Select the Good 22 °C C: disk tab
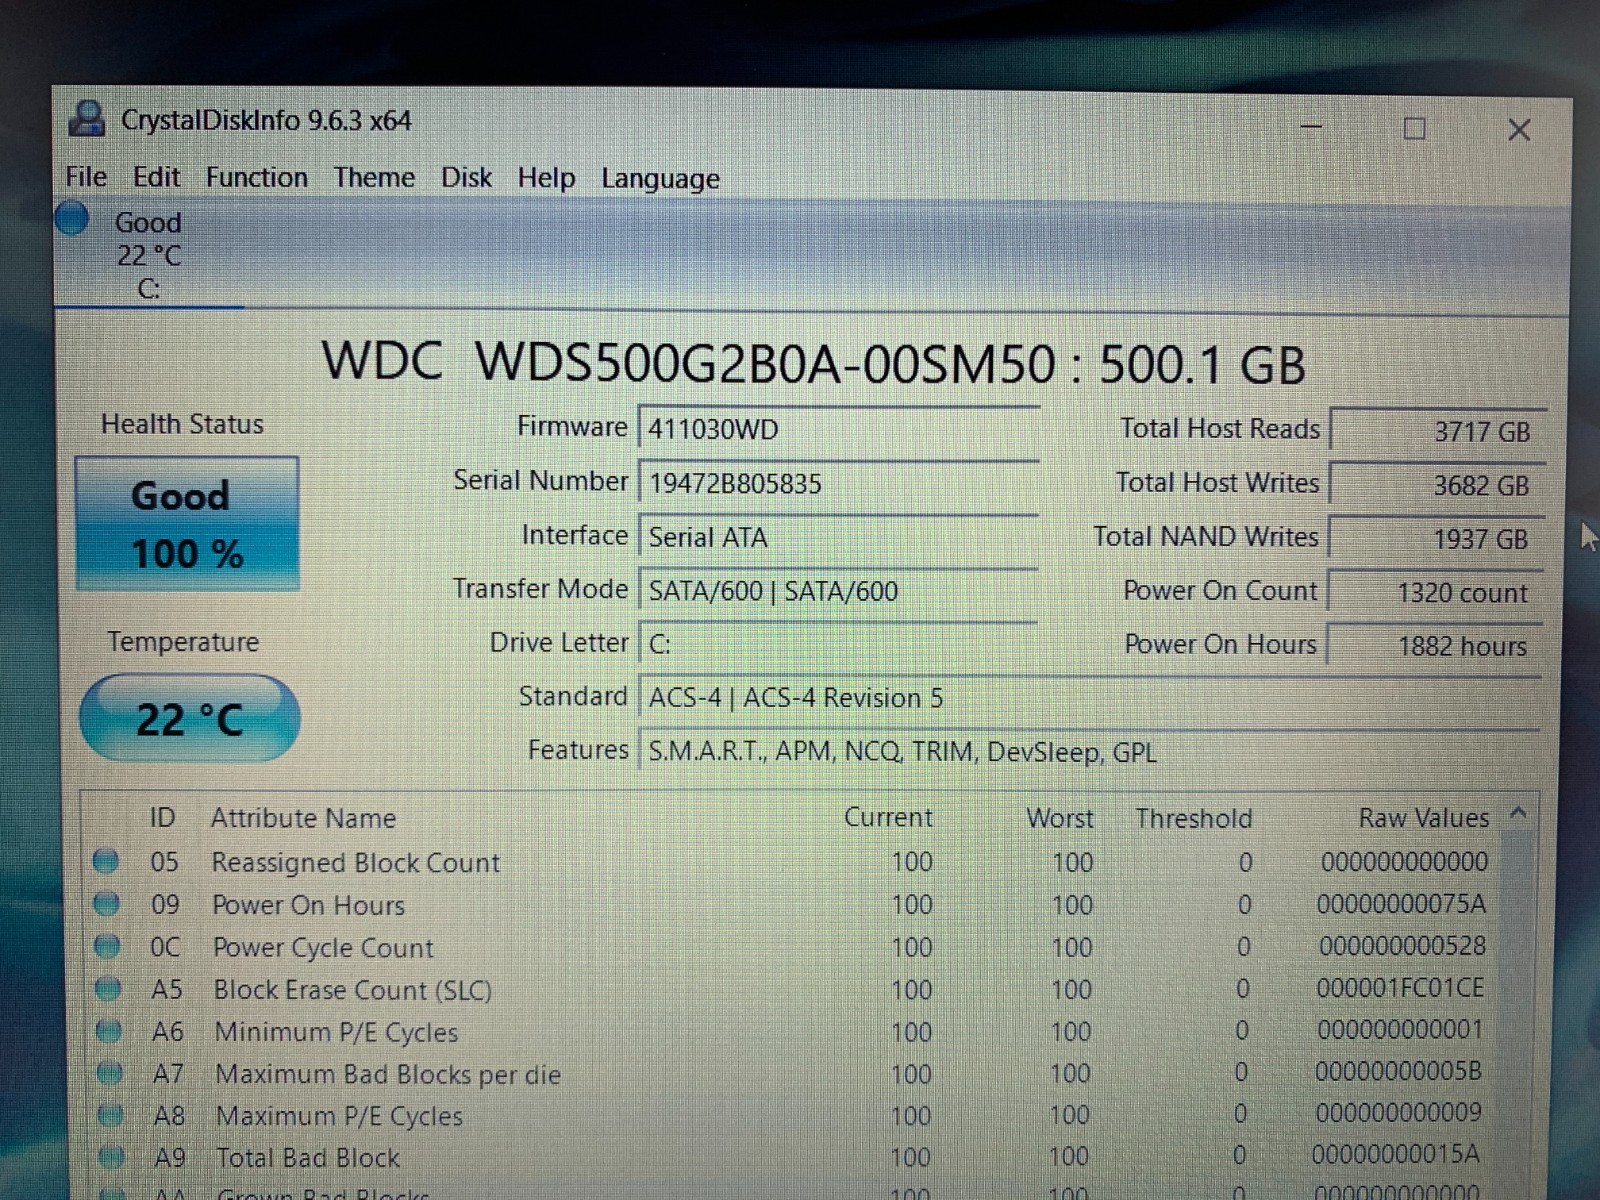The image size is (1600, 1200). pyautogui.click(x=148, y=254)
